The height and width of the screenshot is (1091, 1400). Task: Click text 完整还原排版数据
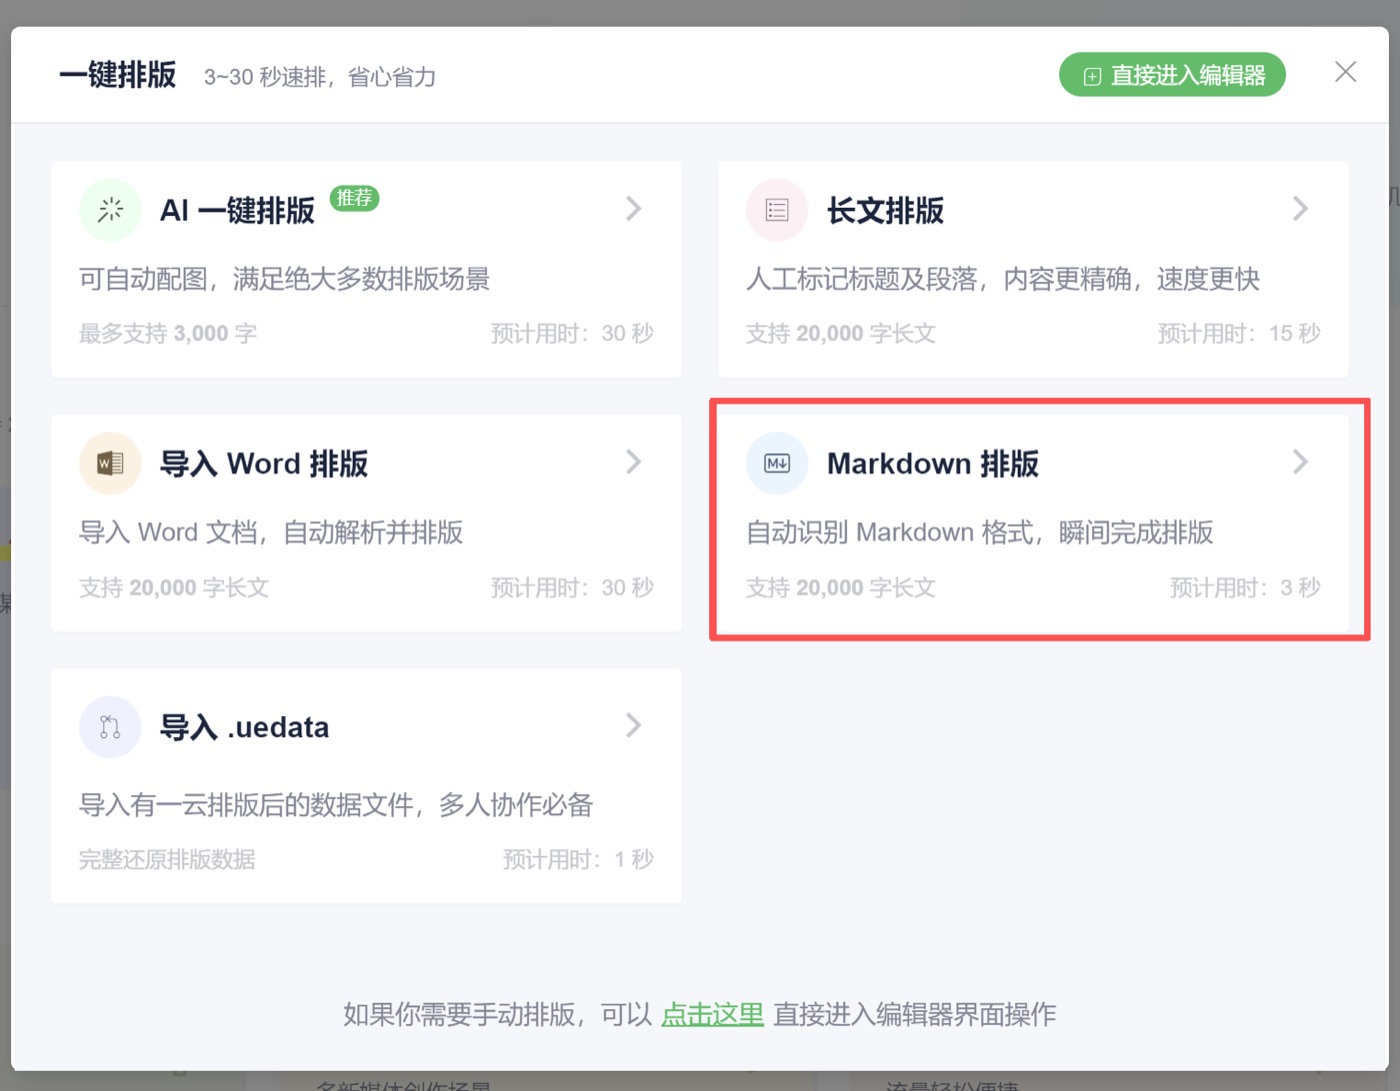[x=167, y=859]
